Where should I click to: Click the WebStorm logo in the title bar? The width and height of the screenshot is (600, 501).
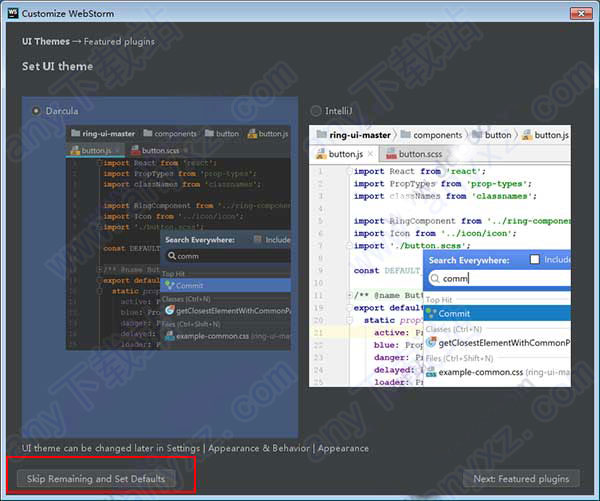(12, 11)
